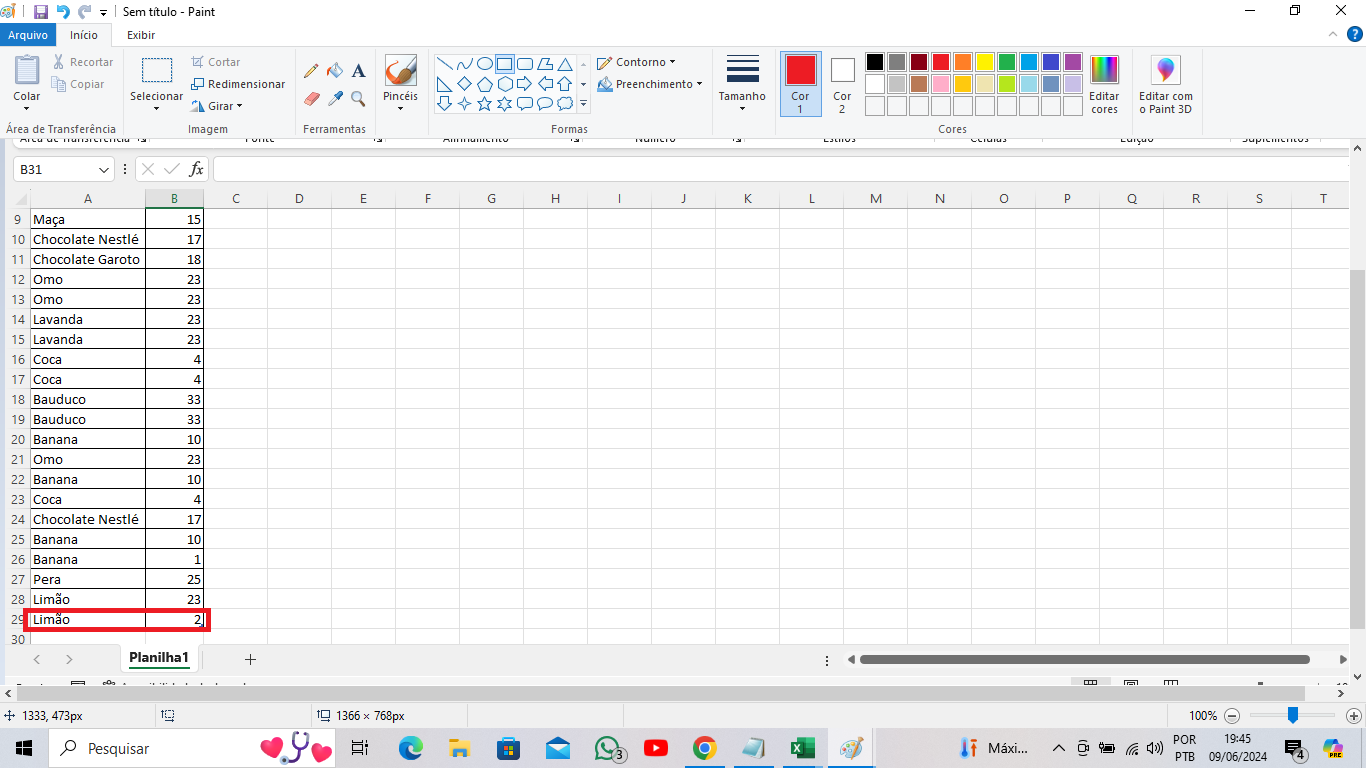Select the Oval callout shape
This screenshot has width=1366, height=768.
(x=545, y=103)
